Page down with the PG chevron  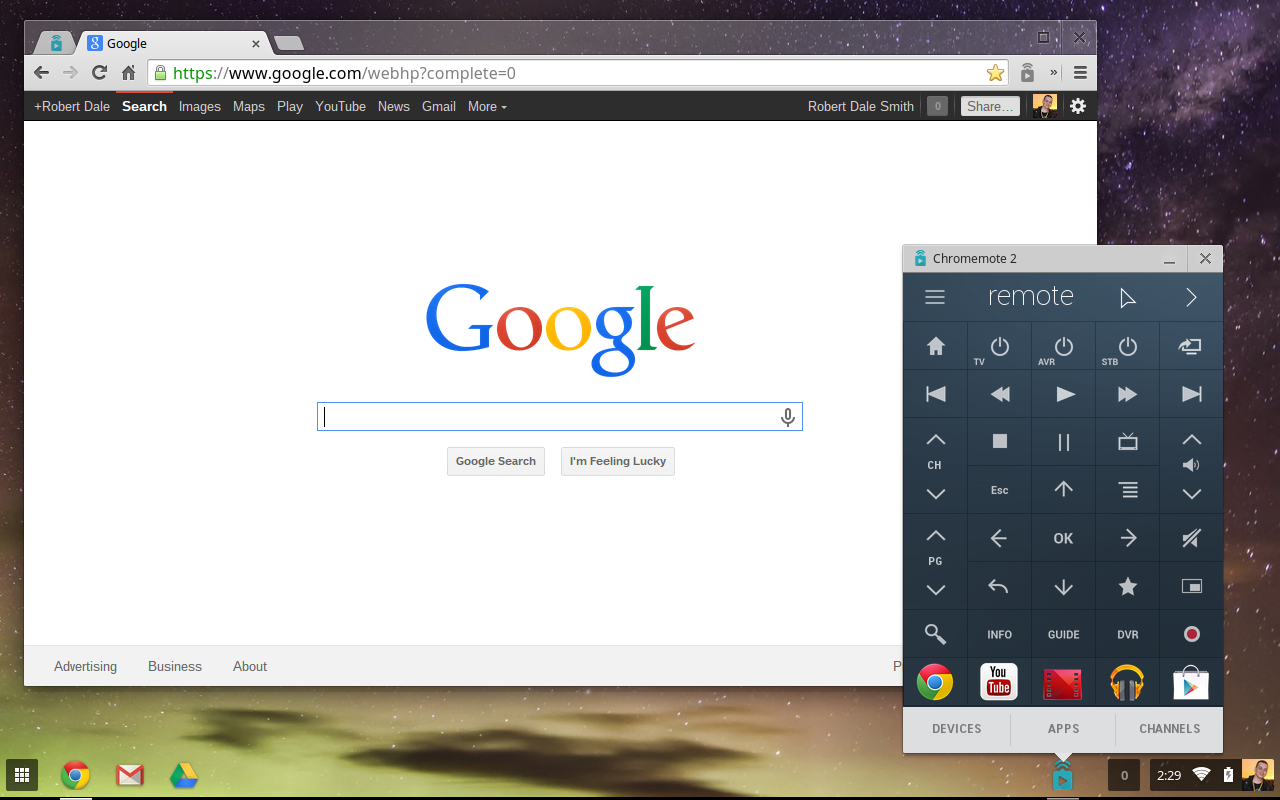(935, 589)
